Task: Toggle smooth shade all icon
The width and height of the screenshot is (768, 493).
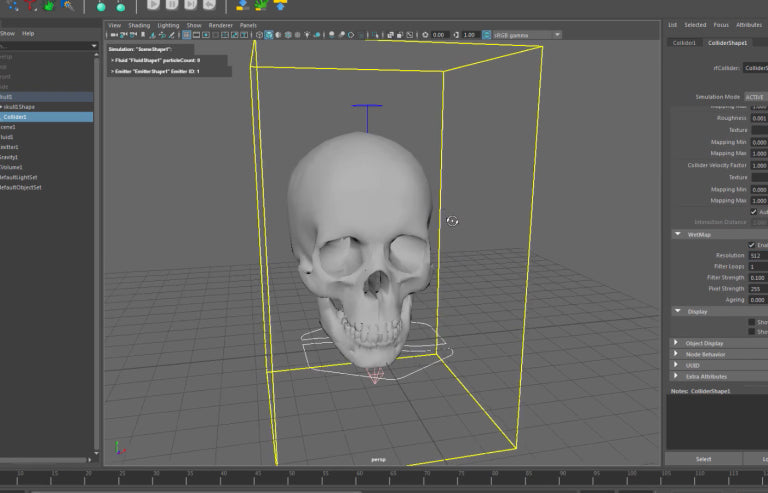Action: point(268,35)
